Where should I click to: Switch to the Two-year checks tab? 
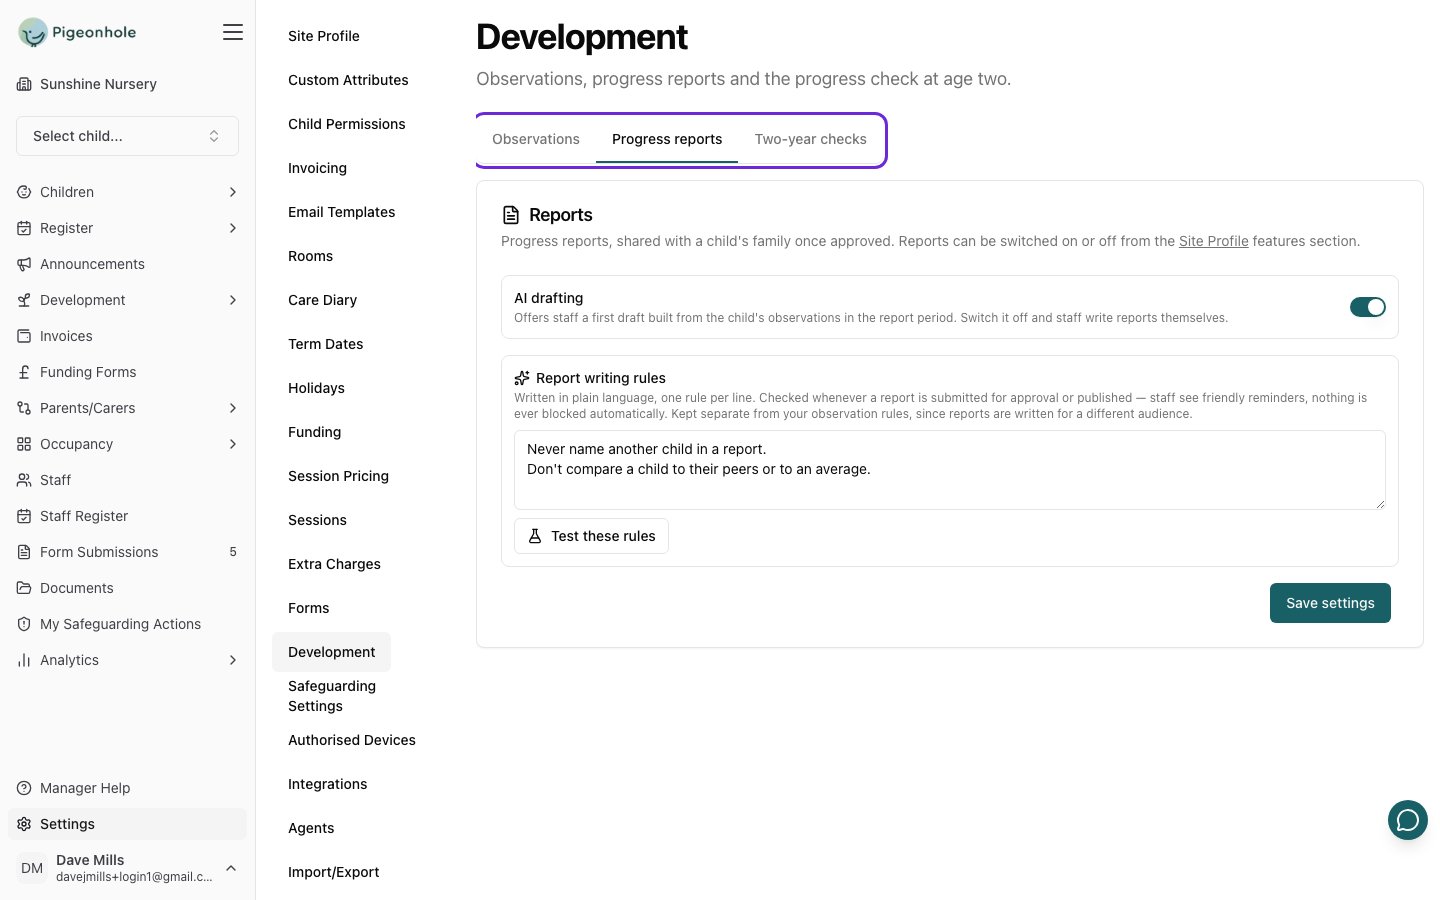click(811, 139)
